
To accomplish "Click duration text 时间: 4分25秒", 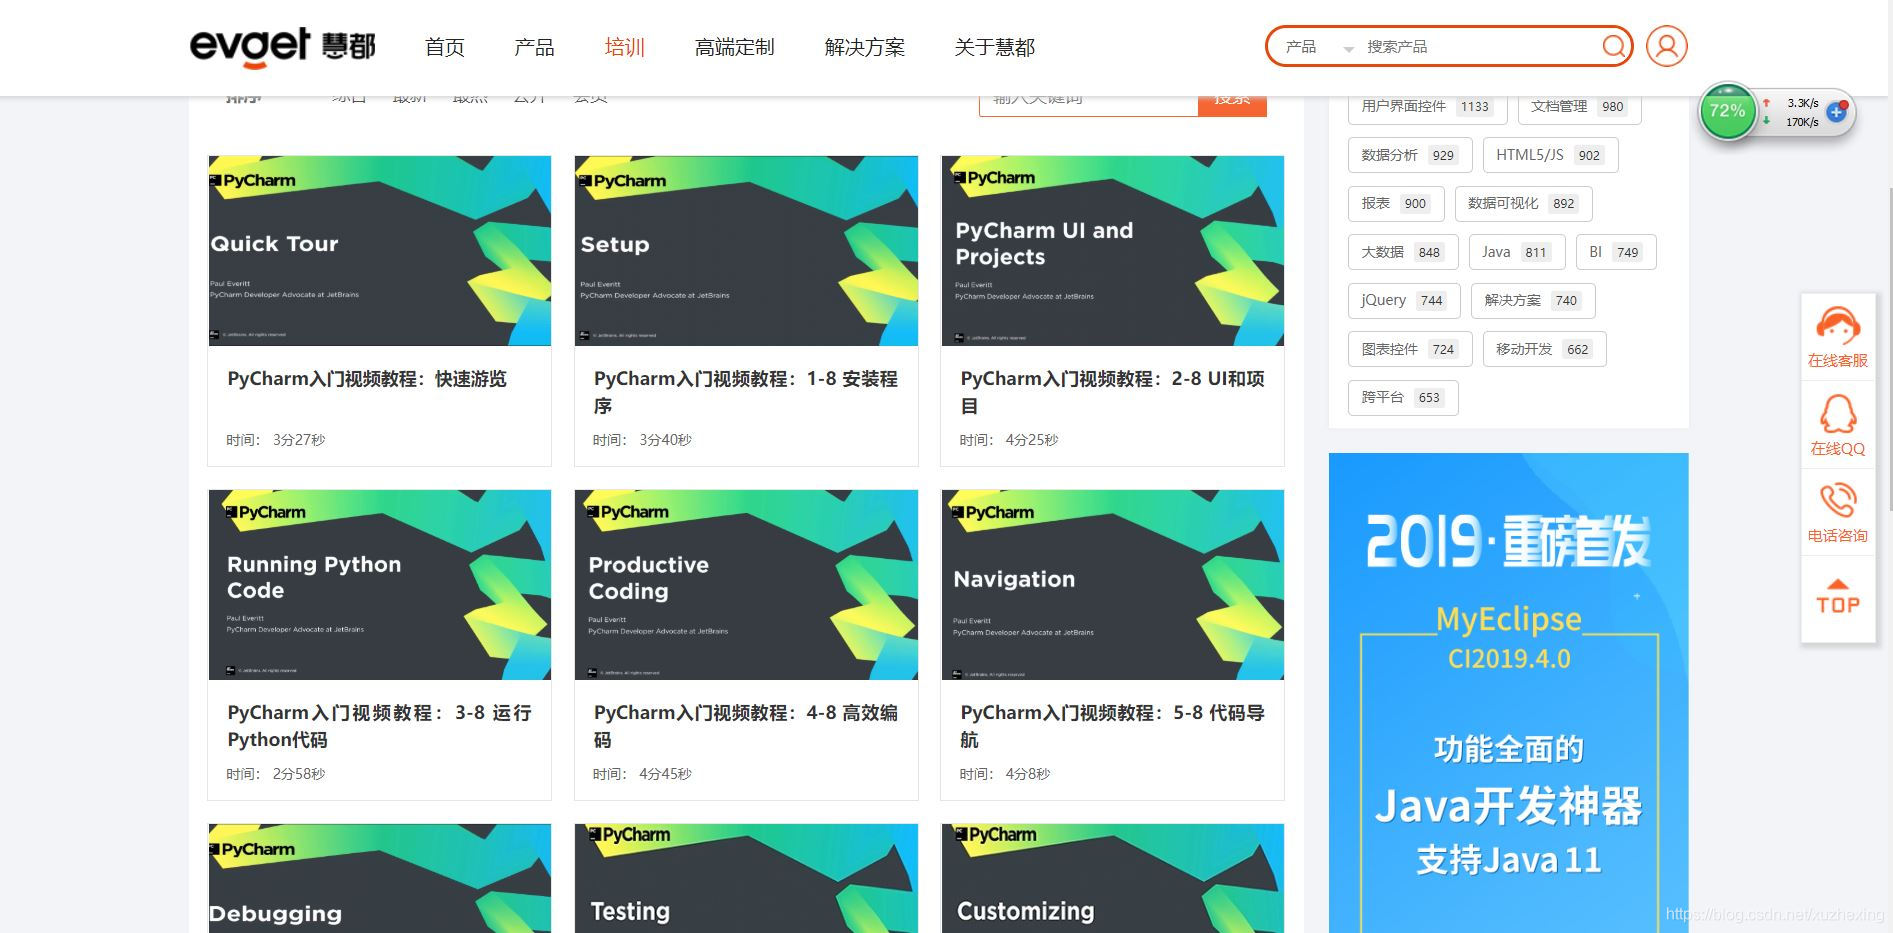I will tap(1009, 440).
